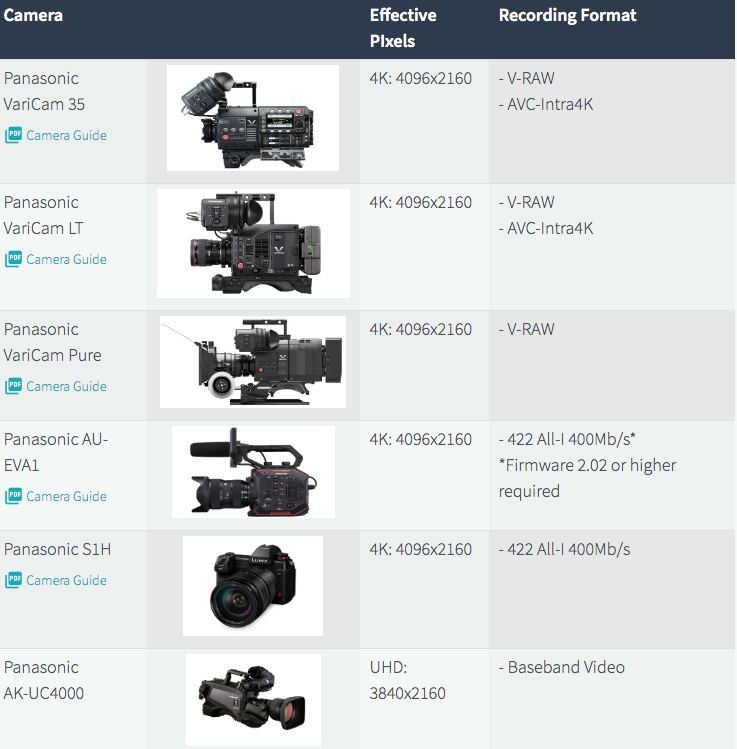The width and height of the screenshot is (737, 749).
Task: Select the VariCam LT camera photo
Action: pos(253,244)
